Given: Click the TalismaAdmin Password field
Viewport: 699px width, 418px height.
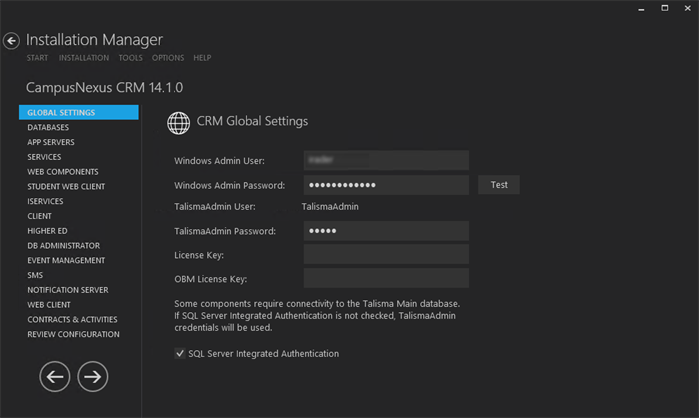Looking at the screenshot, I should [386, 231].
